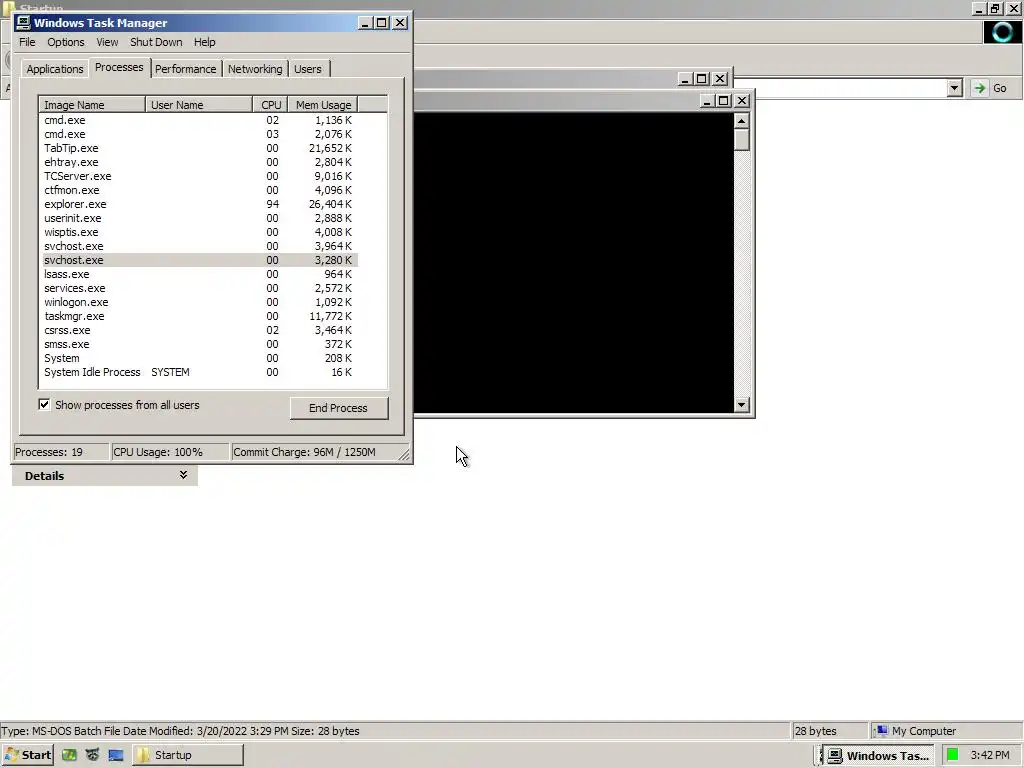Click the Startup folder taskbar button
The width and height of the screenshot is (1024, 768).
tap(188, 755)
